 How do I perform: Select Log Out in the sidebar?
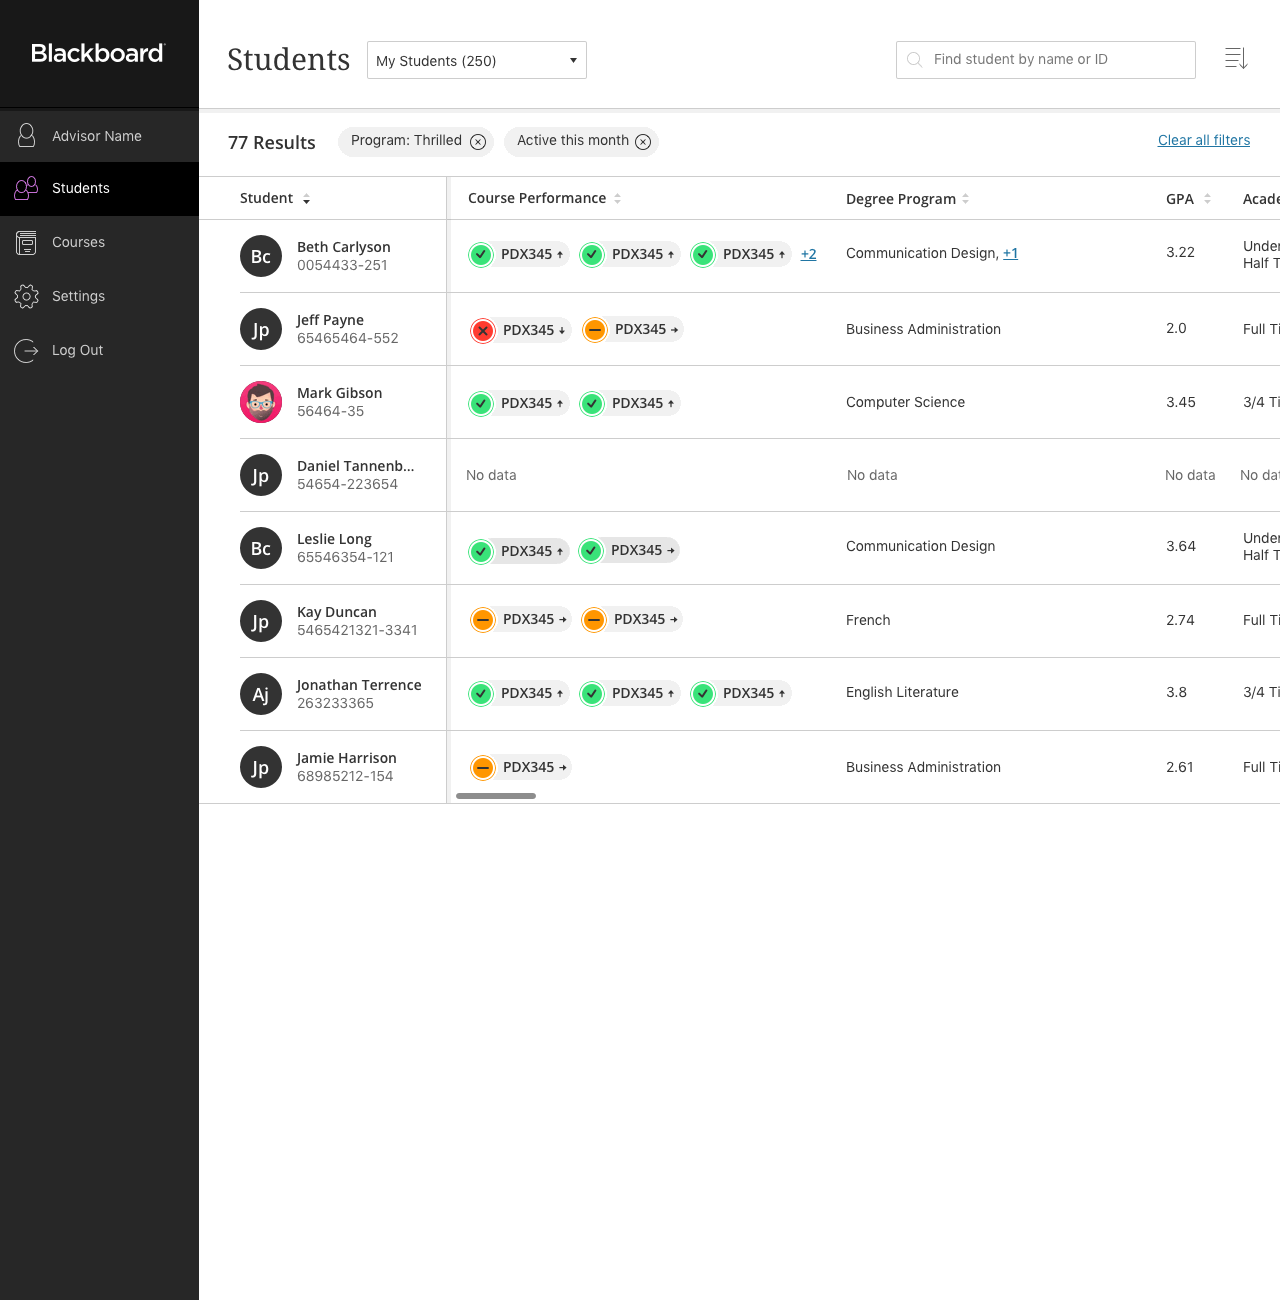point(77,350)
